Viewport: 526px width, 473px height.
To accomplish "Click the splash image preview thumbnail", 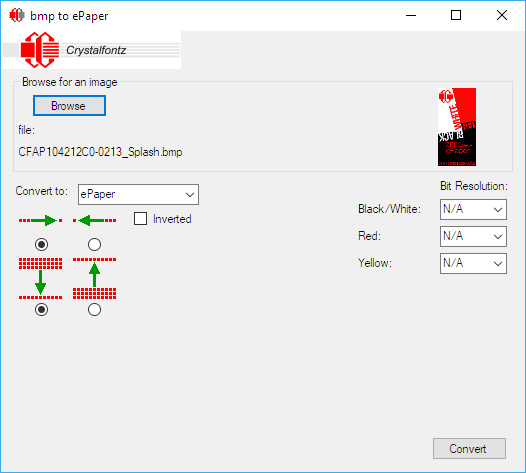I will coord(457,127).
